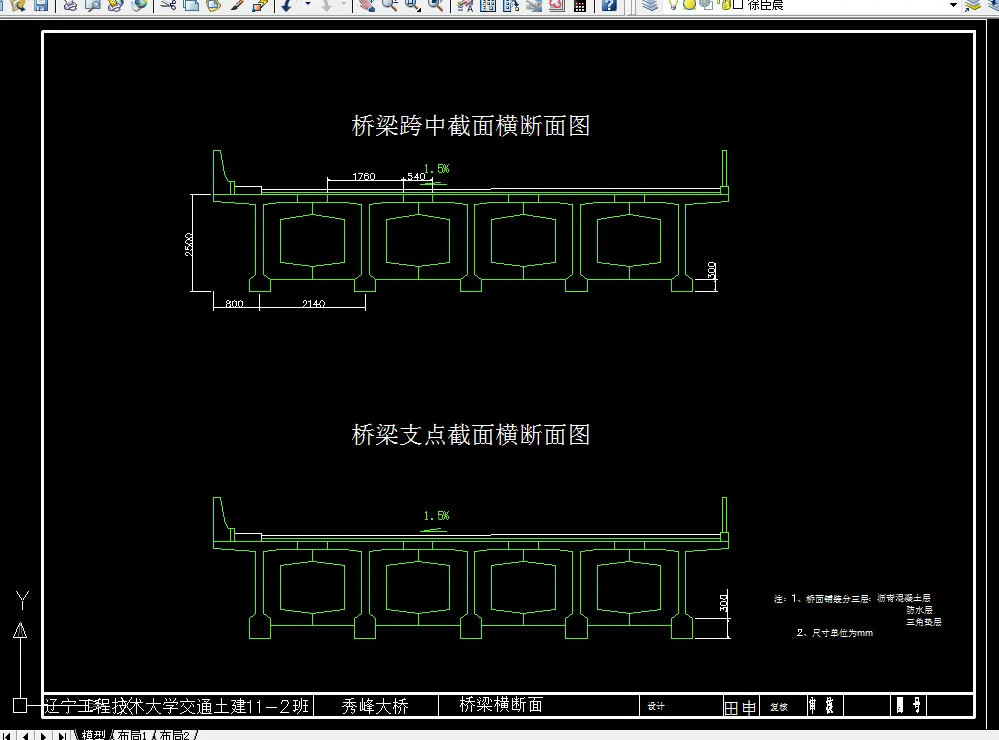Click the note 尺寸单位为mm

pos(842,633)
